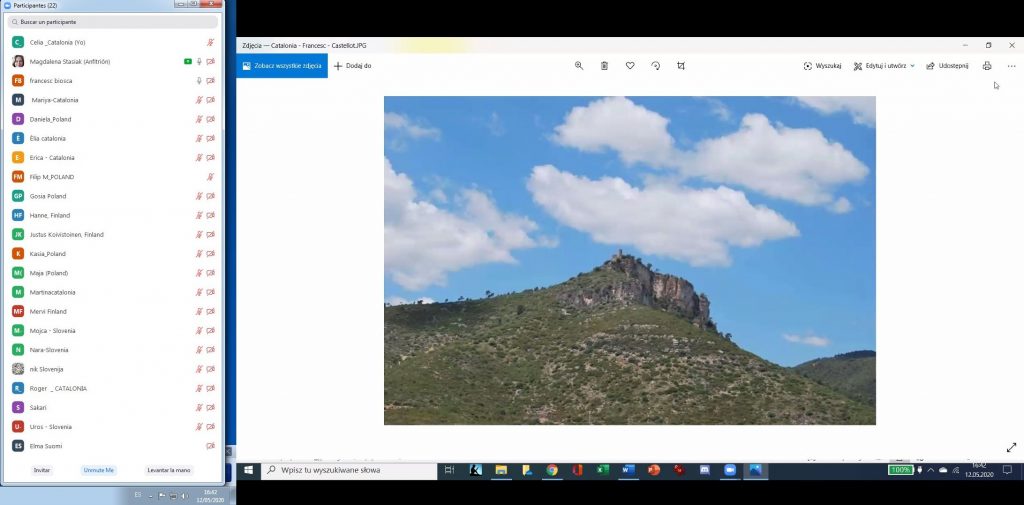Image resolution: width=1024 pixels, height=505 pixels.
Task: Click the printer icon in Photos toolbar
Action: [987, 66]
